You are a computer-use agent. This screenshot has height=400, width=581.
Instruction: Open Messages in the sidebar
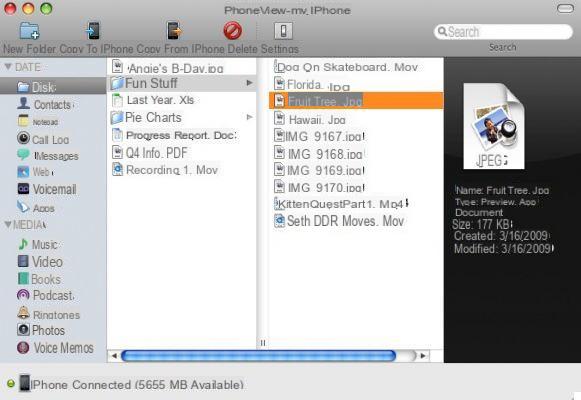(47, 156)
